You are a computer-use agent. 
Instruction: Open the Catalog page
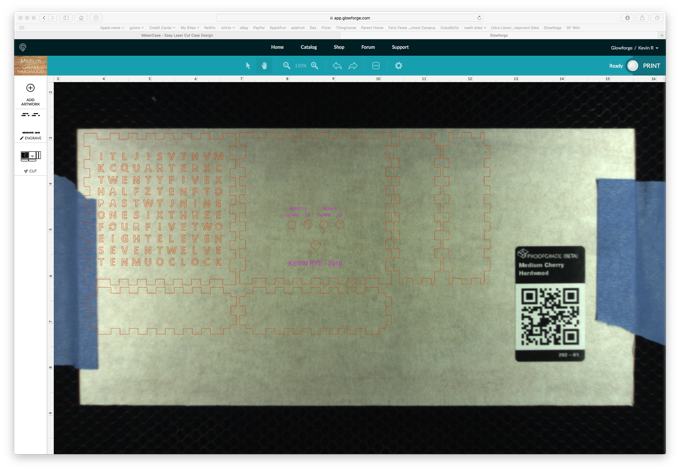click(309, 47)
